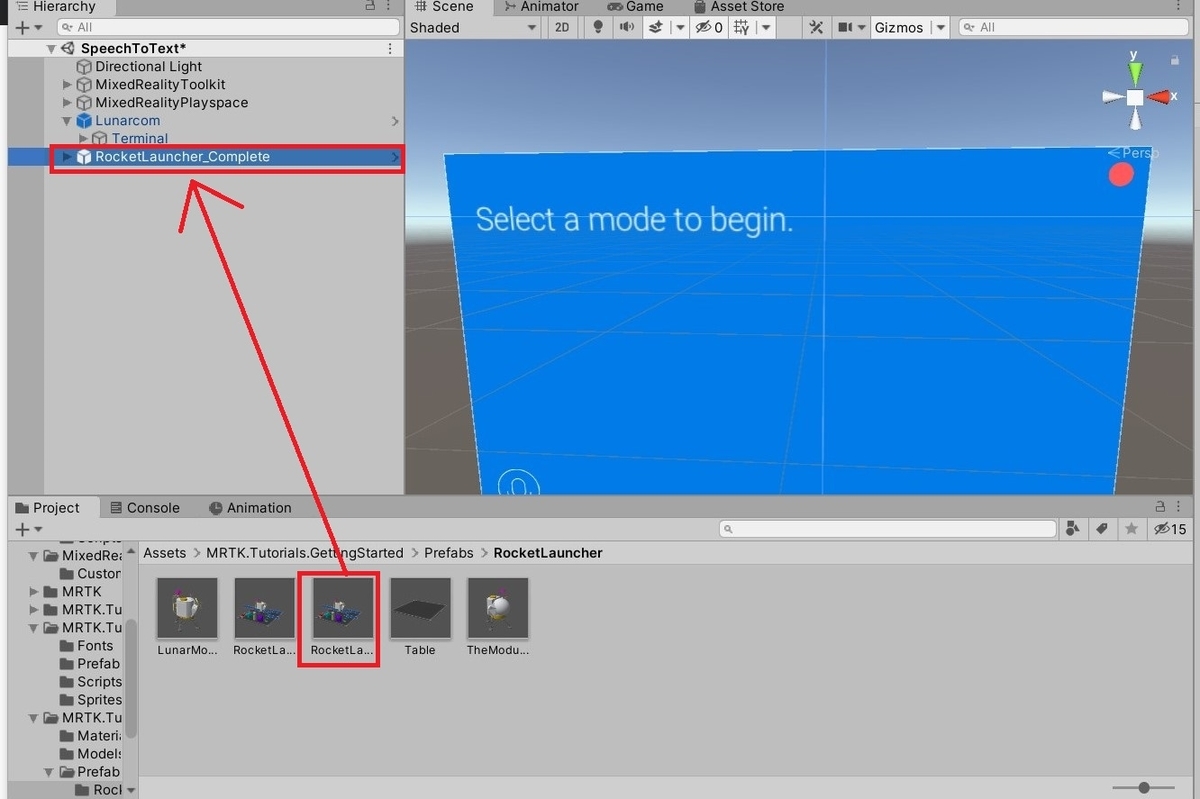1200x799 pixels.
Task: Click Persp projection label under gizmo
Action: coord(1133,153)
